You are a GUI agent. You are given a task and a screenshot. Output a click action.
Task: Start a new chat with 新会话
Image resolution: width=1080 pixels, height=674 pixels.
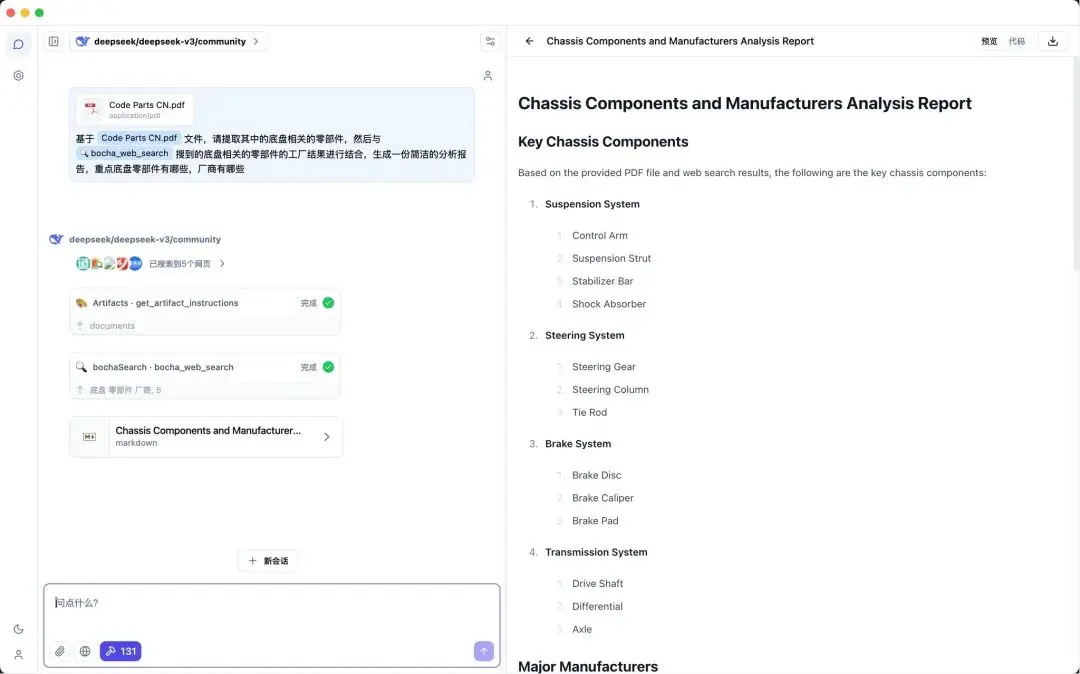point(267,561)
